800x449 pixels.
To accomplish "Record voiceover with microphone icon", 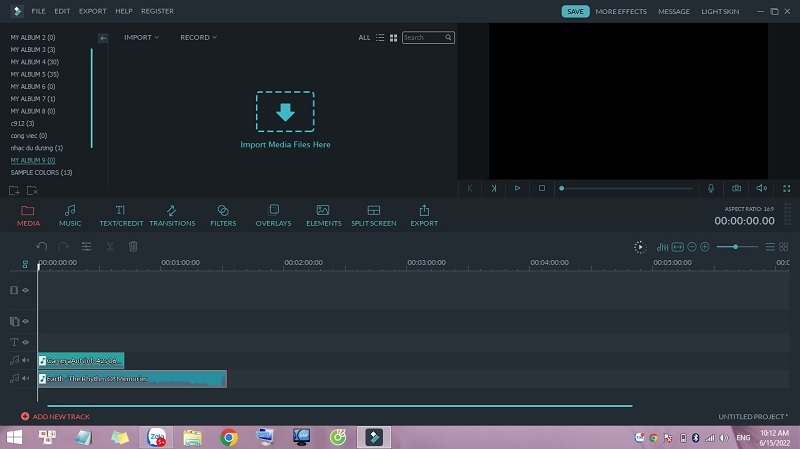I will pyautogui.click(x=711, y=188).
